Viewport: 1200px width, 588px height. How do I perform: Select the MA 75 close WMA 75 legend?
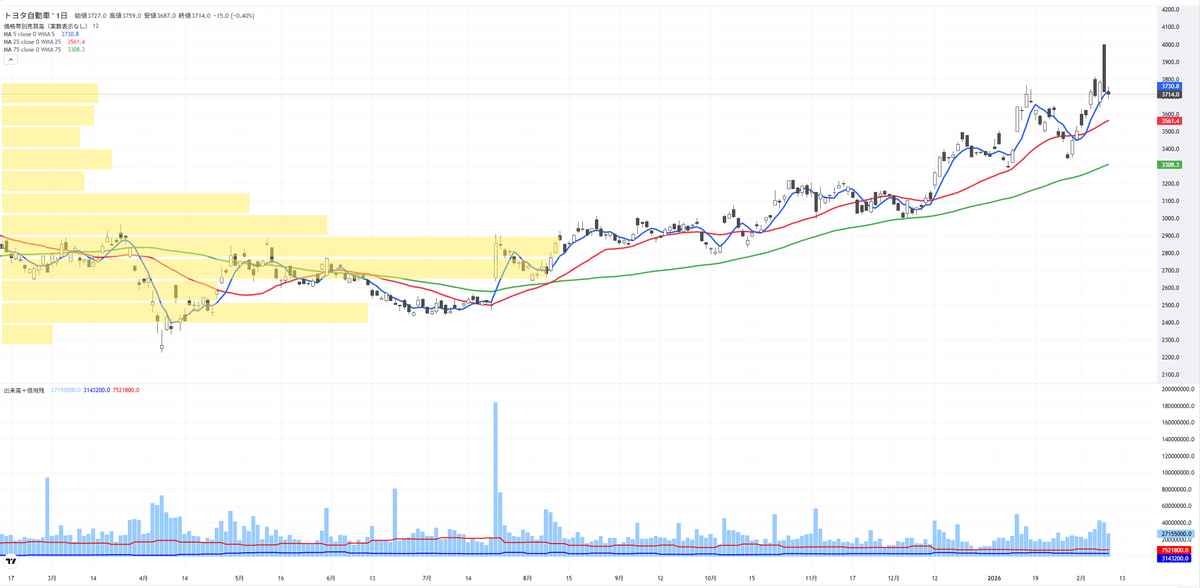click(x=33, y=50)
